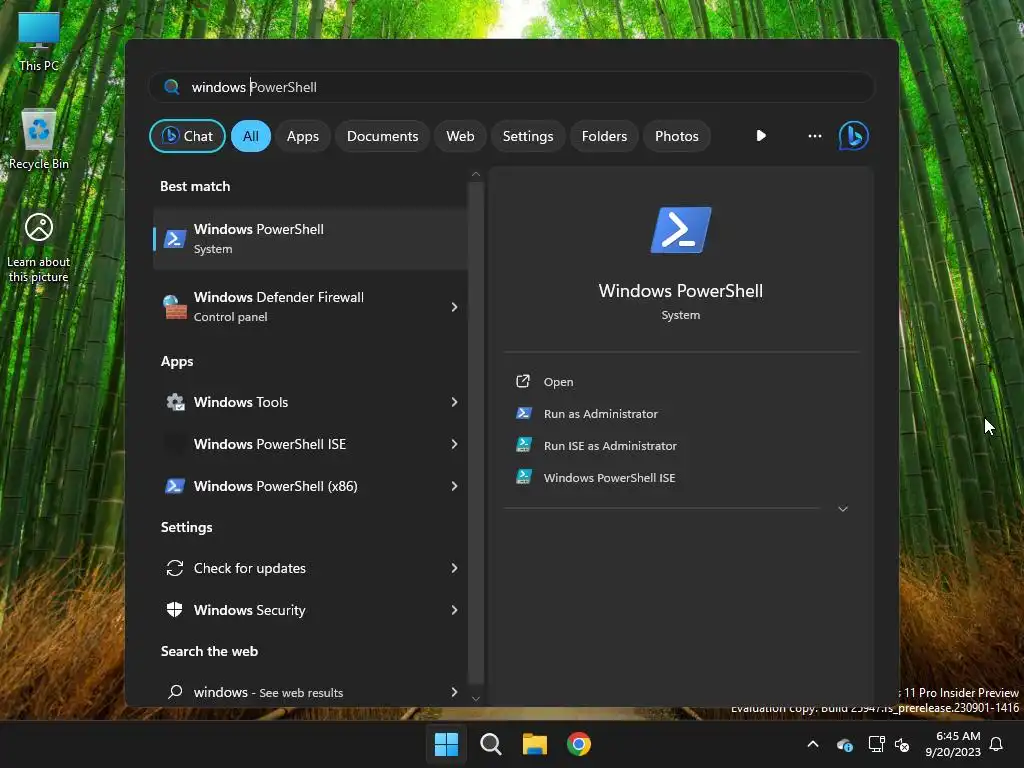
Task: Click Learn about this picture desktop icon
Action: coord(39,248)
